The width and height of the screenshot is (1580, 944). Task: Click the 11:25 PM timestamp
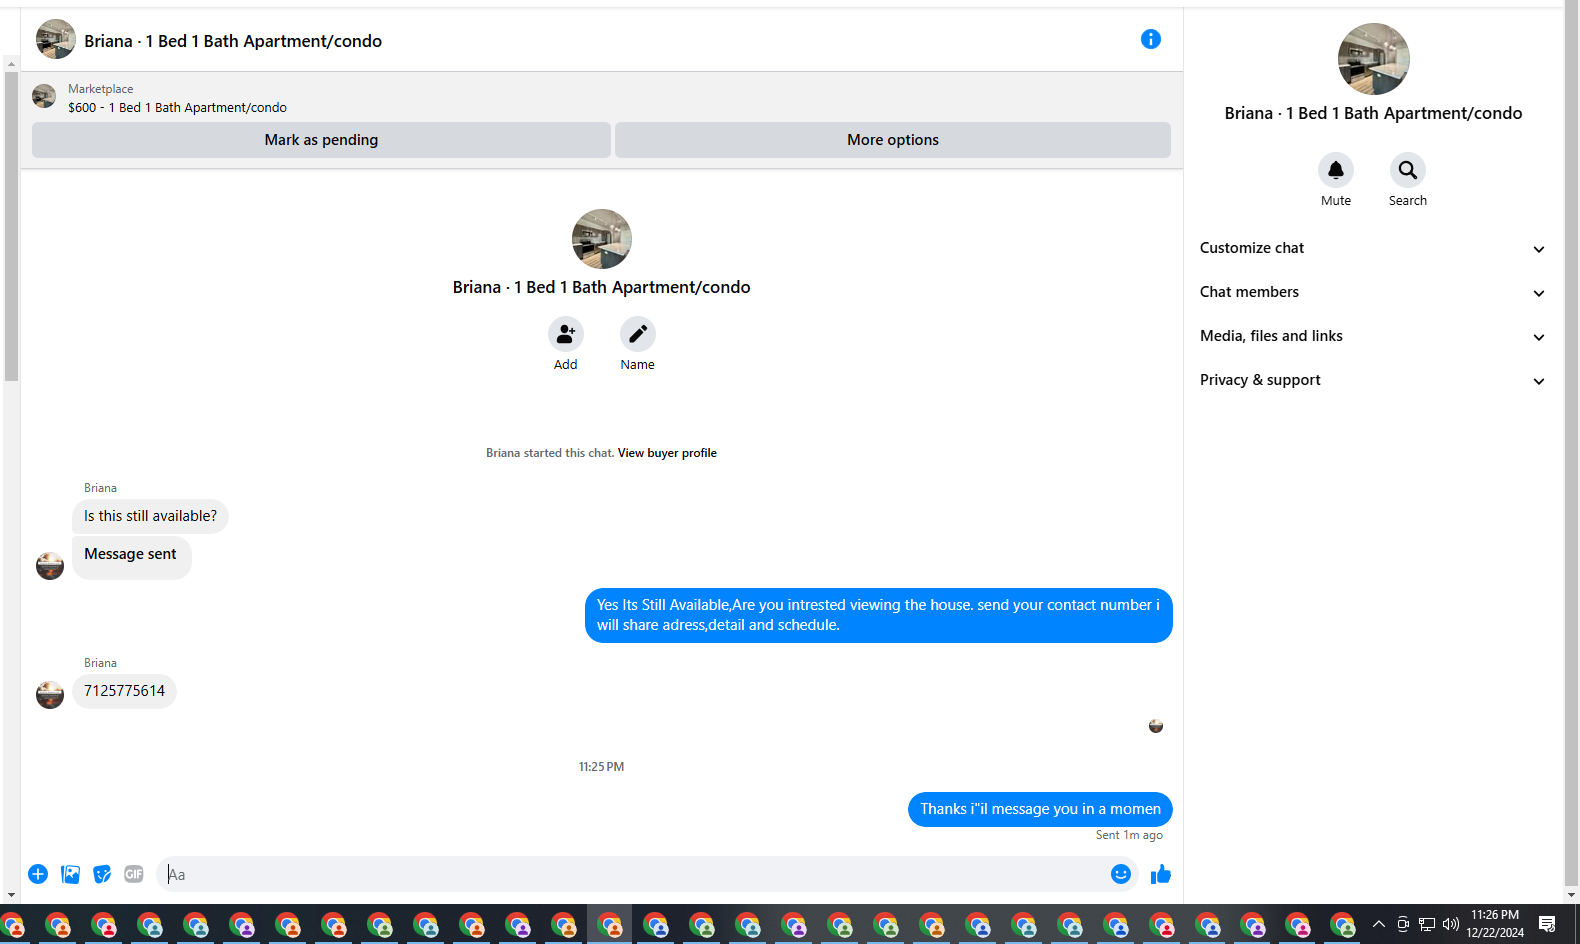coord(601,767)
